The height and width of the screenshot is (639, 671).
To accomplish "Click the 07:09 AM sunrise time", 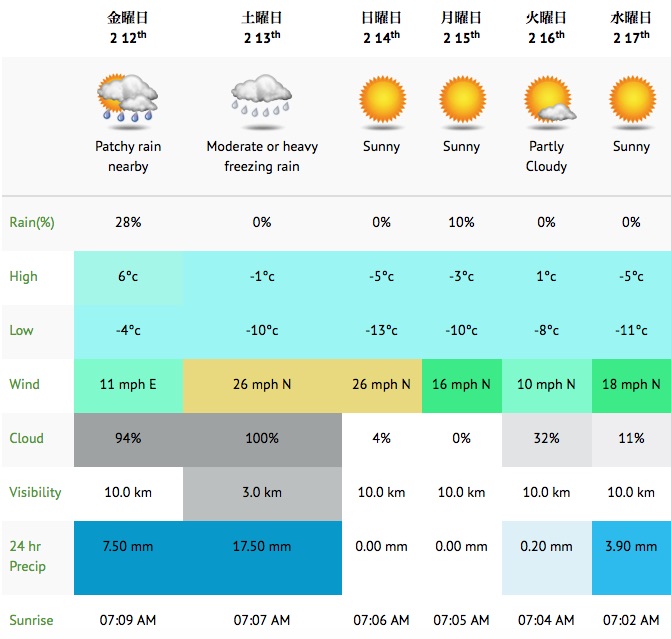I will click(x=128, y=620).
